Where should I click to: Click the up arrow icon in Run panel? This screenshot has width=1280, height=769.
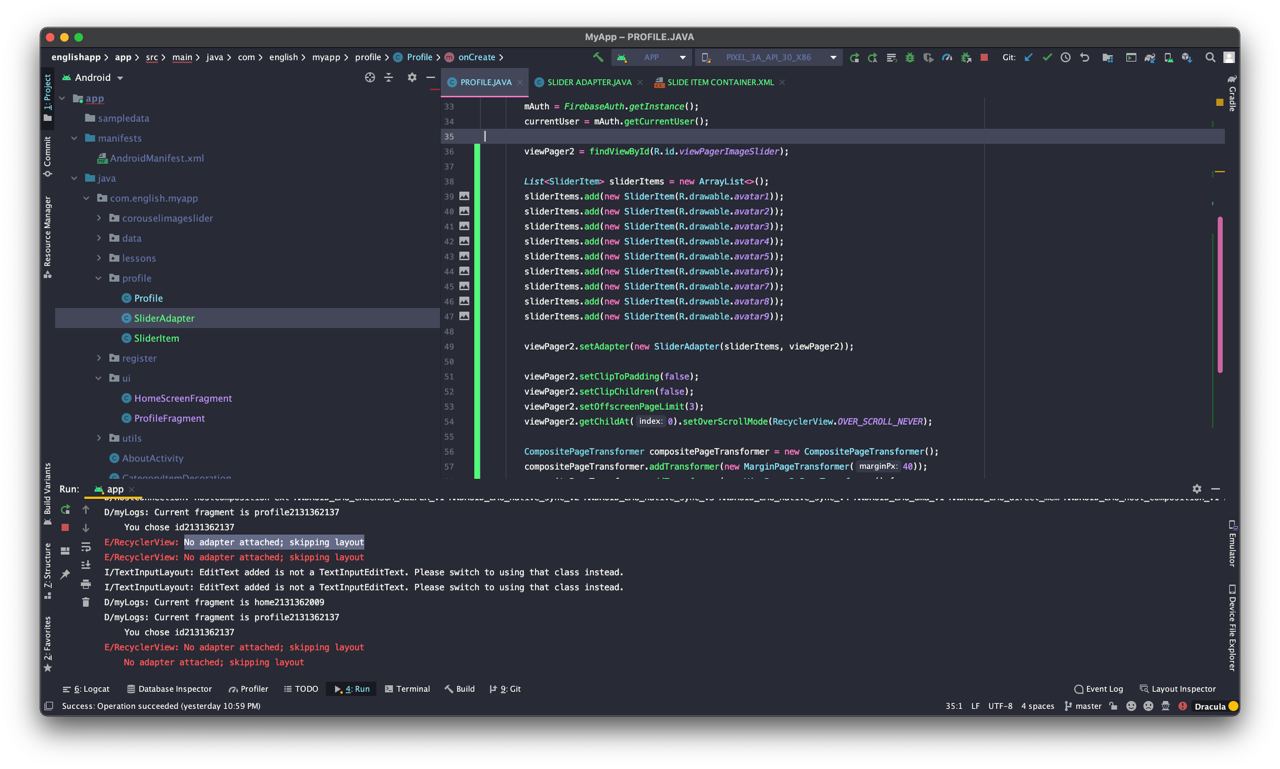click(x=86, y=510)
